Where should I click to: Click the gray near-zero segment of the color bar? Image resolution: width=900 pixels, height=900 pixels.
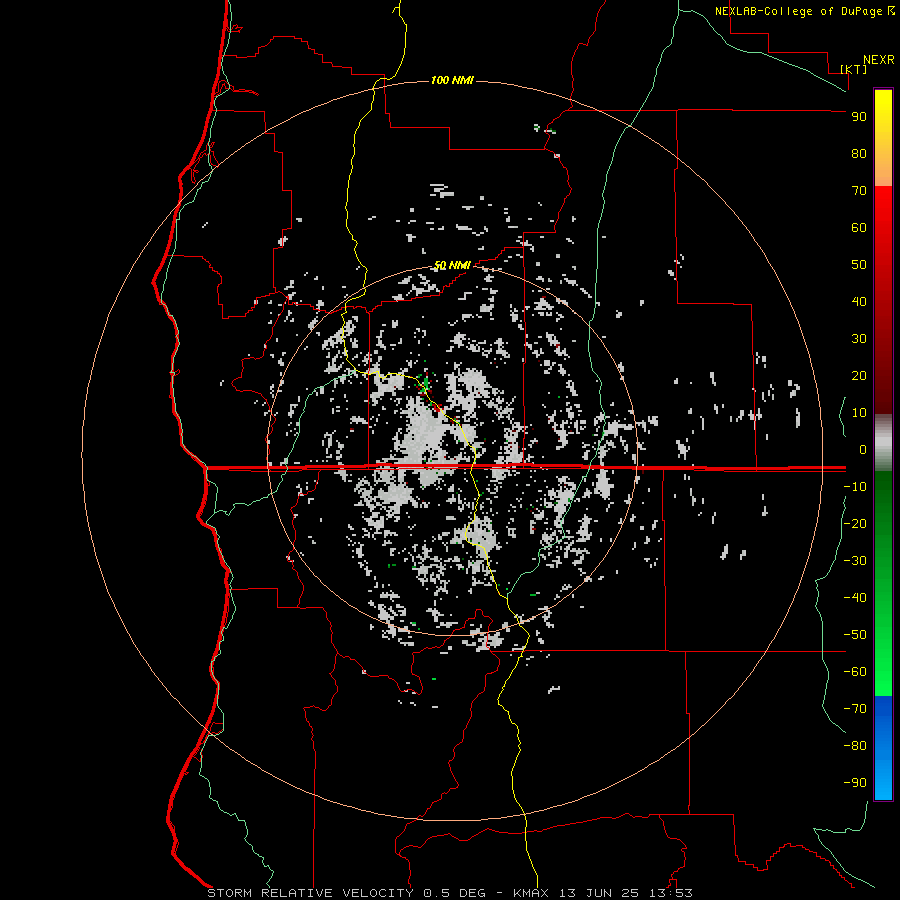point(883,443)
